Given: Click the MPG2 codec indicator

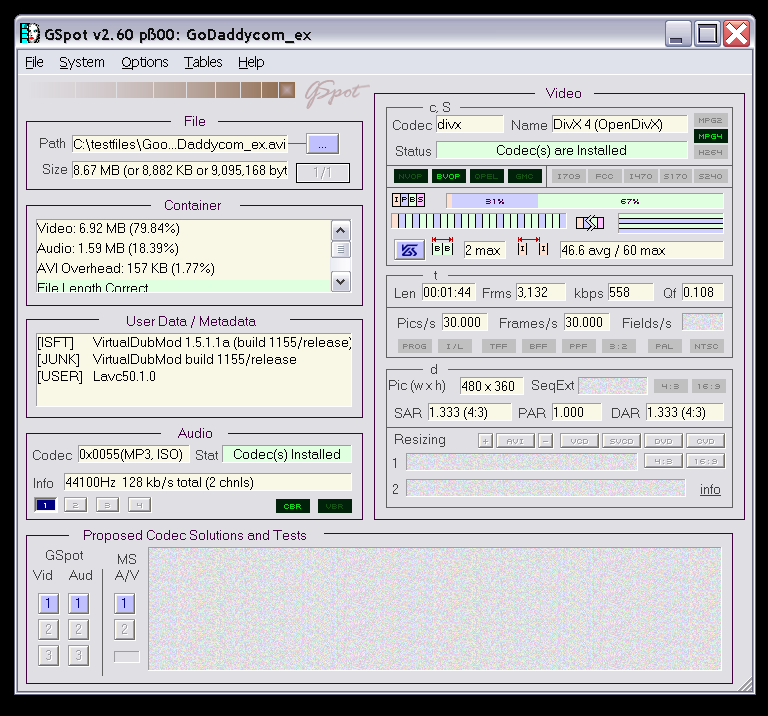Looking at the screenshot, I should (x=710, y=120).
